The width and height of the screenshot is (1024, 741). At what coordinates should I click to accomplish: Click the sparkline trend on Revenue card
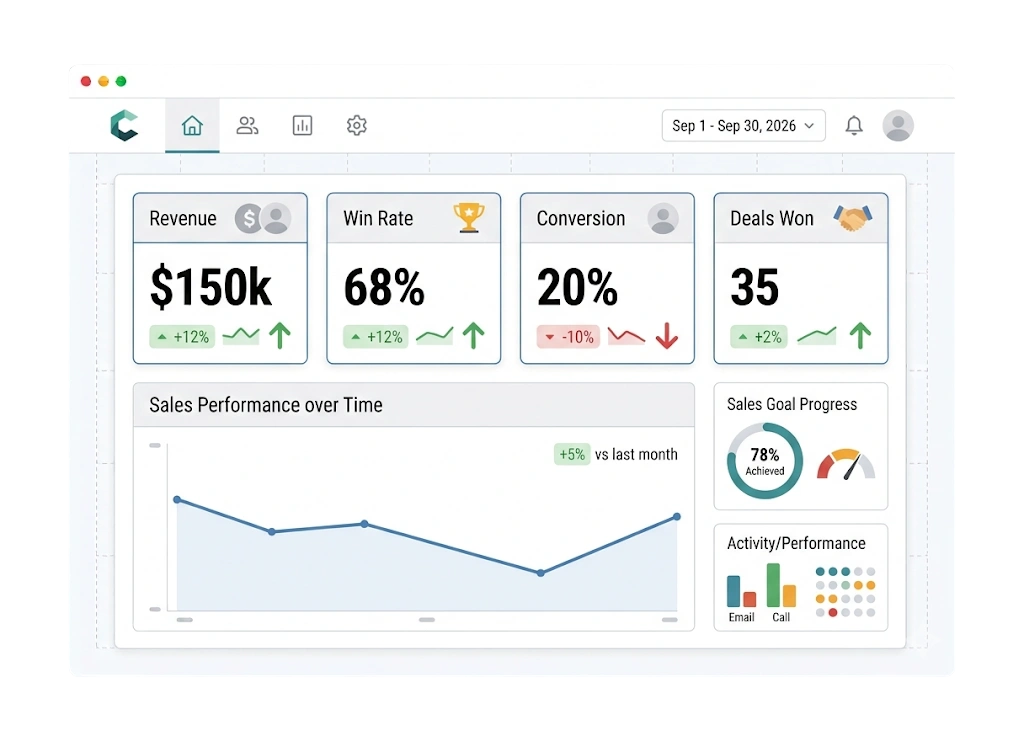pos(241,336)
